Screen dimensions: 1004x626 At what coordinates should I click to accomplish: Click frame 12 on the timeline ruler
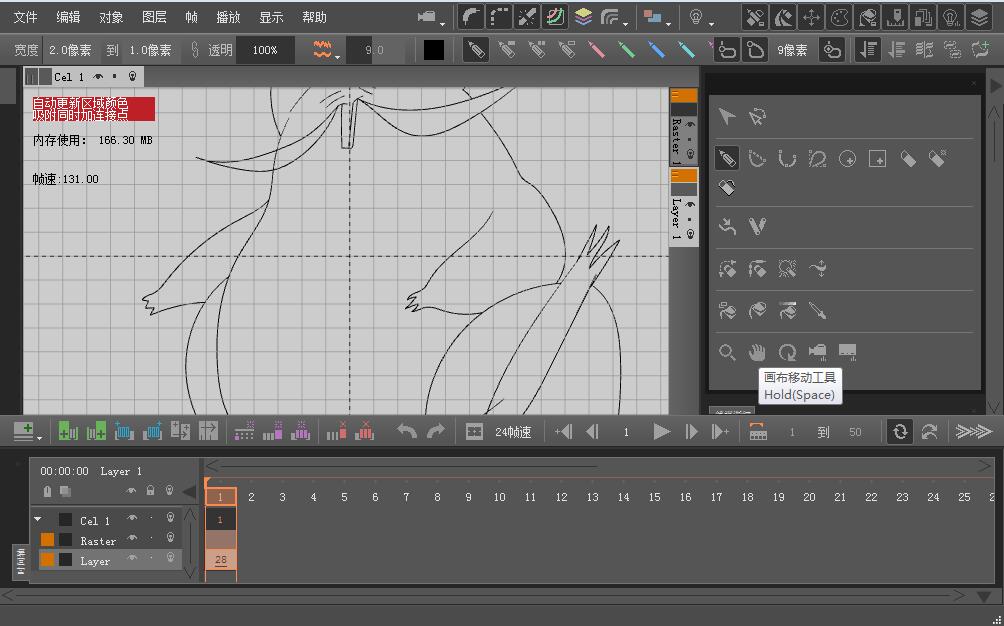561,497
